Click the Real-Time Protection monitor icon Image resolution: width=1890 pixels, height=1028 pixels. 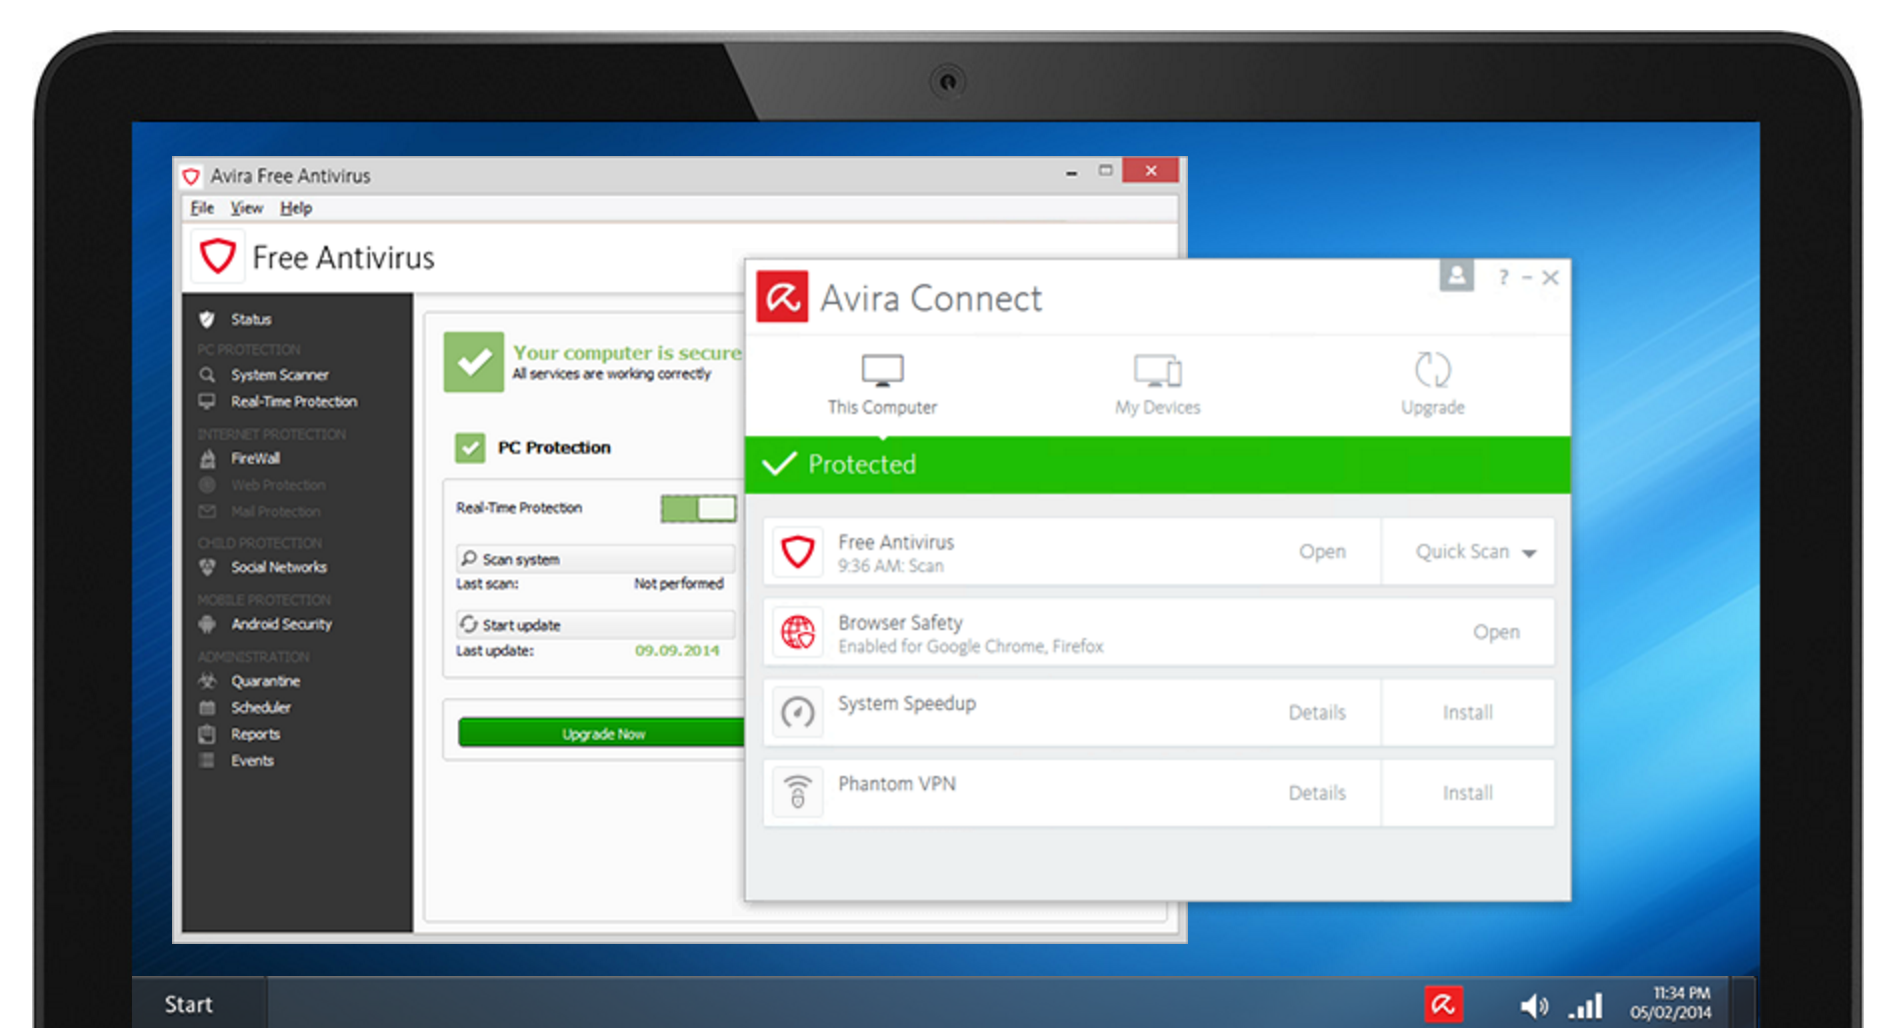[x=207, y=402]
